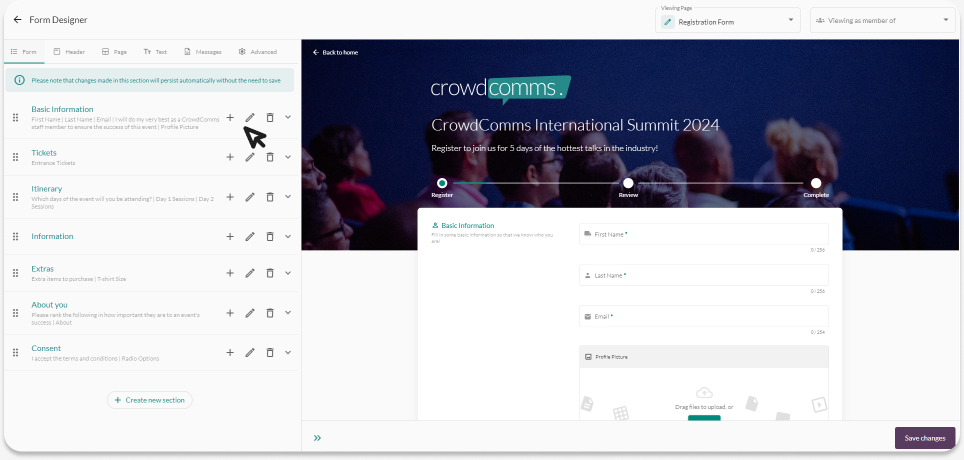Delete the Information section
This screenshot has width=964, height=460.
pyautogui.click(x=270, y=237)
